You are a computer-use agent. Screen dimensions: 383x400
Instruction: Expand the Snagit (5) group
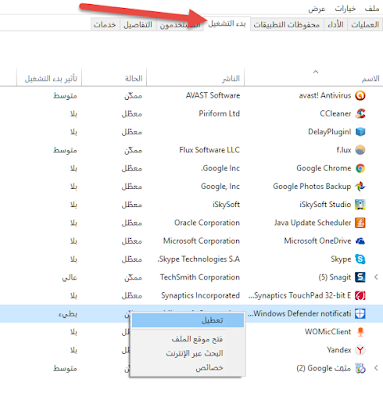(376, 277)
